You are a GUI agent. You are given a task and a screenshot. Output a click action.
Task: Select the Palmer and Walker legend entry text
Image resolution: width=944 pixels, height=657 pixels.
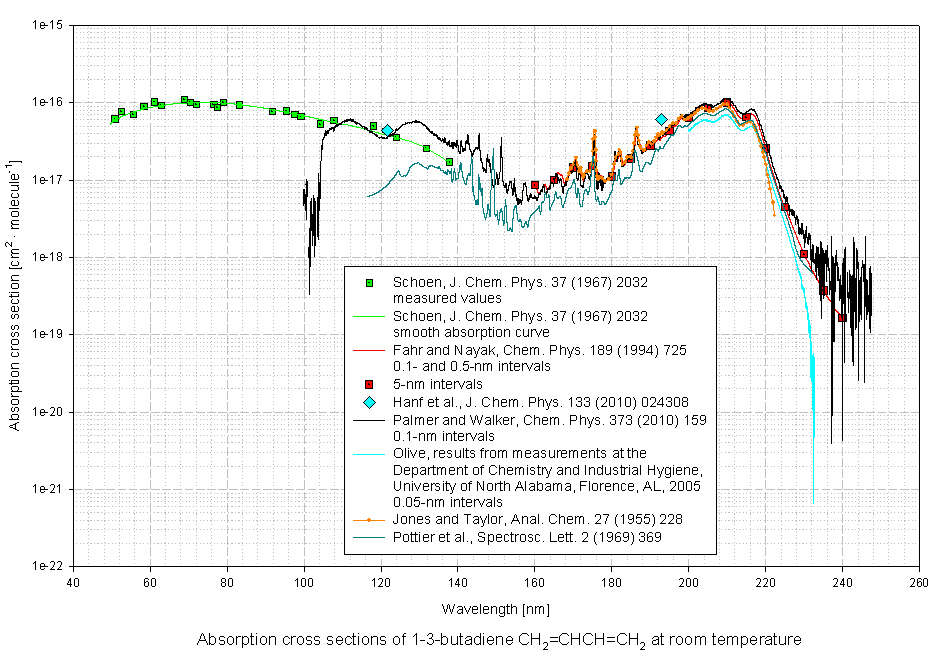click(x=549, y=419)
